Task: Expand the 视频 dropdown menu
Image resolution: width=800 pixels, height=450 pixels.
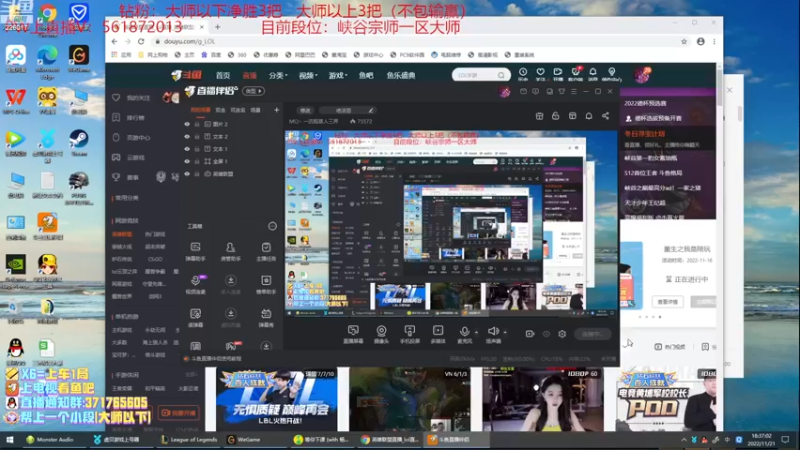Action: [308, 76]
